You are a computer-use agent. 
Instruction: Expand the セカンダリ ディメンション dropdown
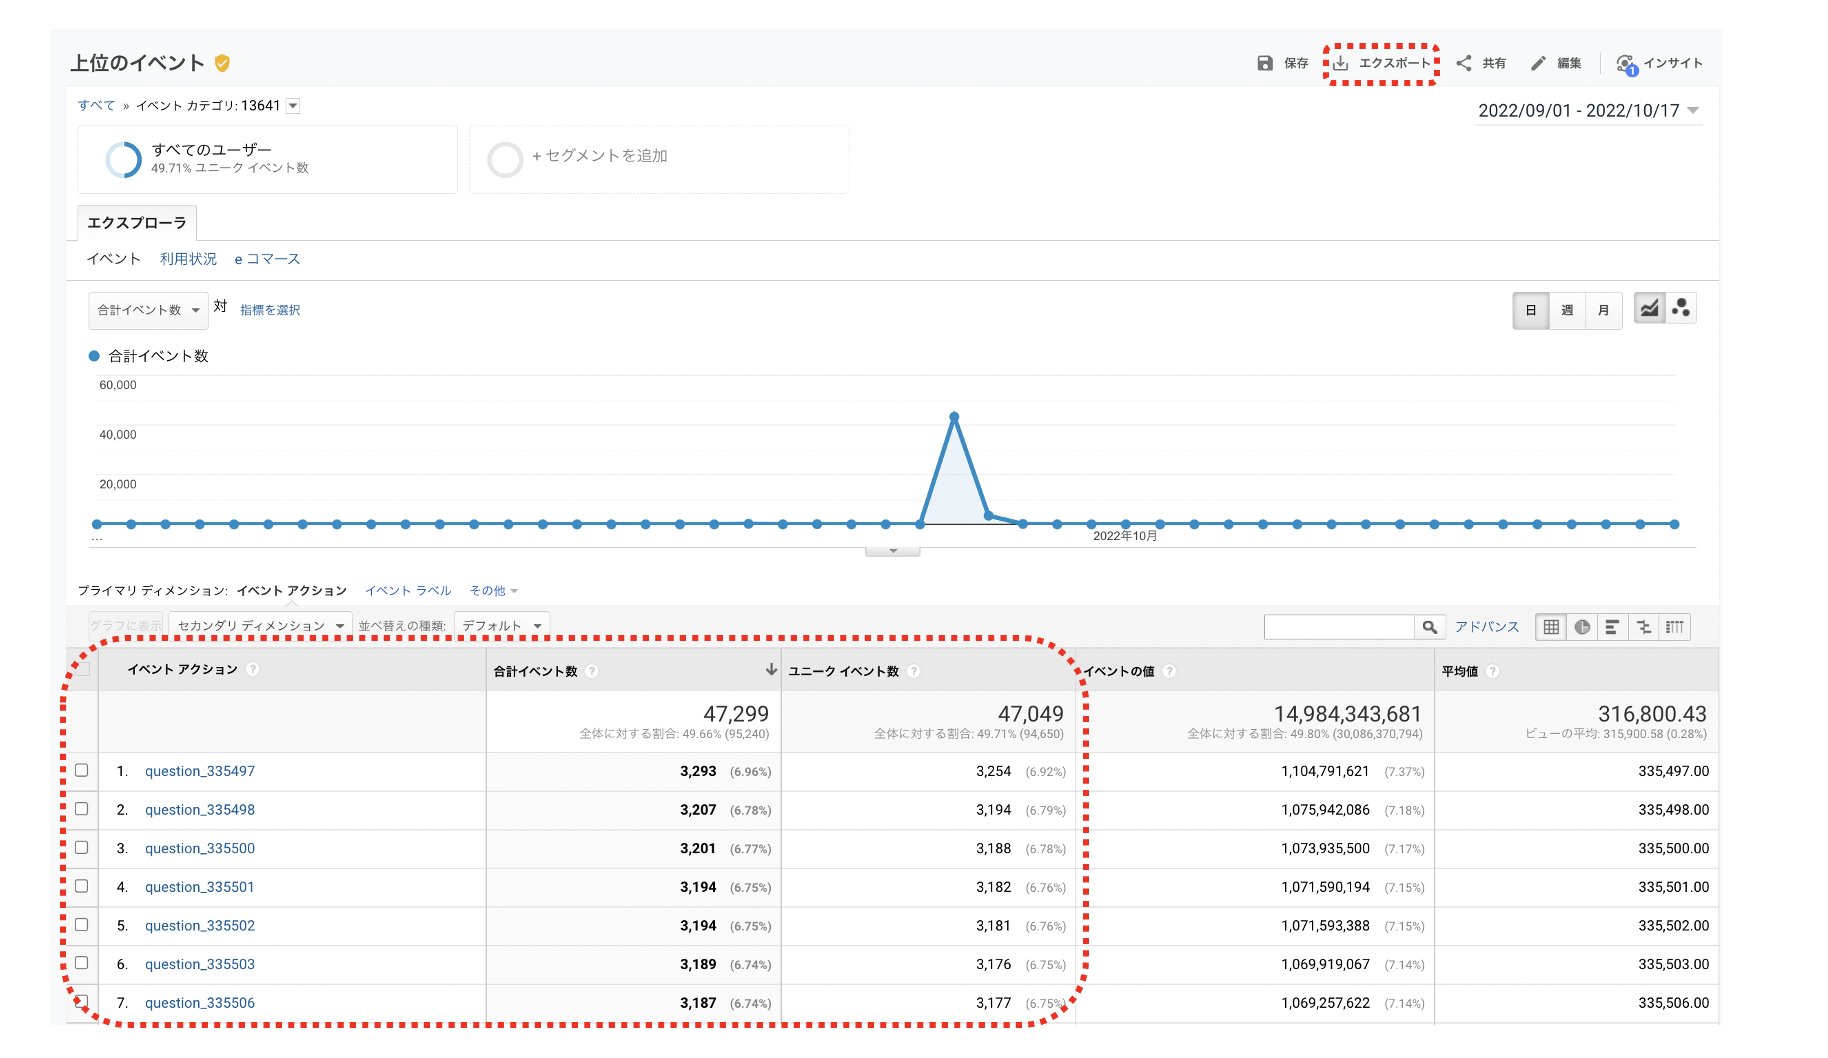pyautogui.click(x=260, y=626)
